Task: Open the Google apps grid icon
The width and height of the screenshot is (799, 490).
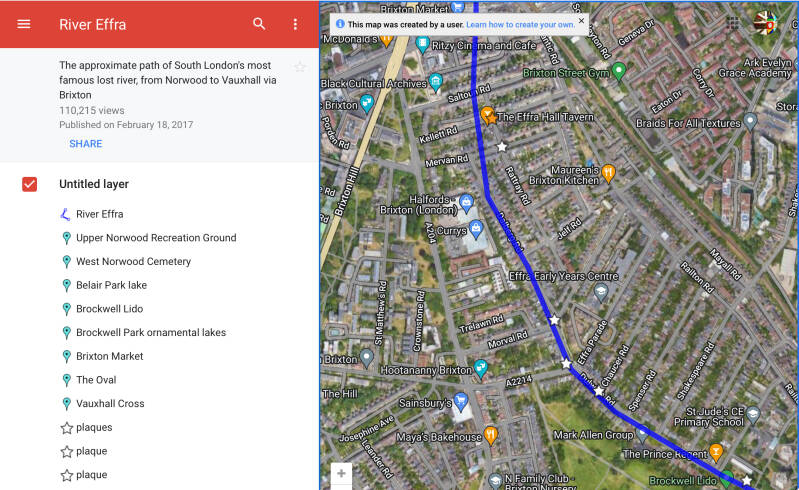Action: click(x=733, y=23)
